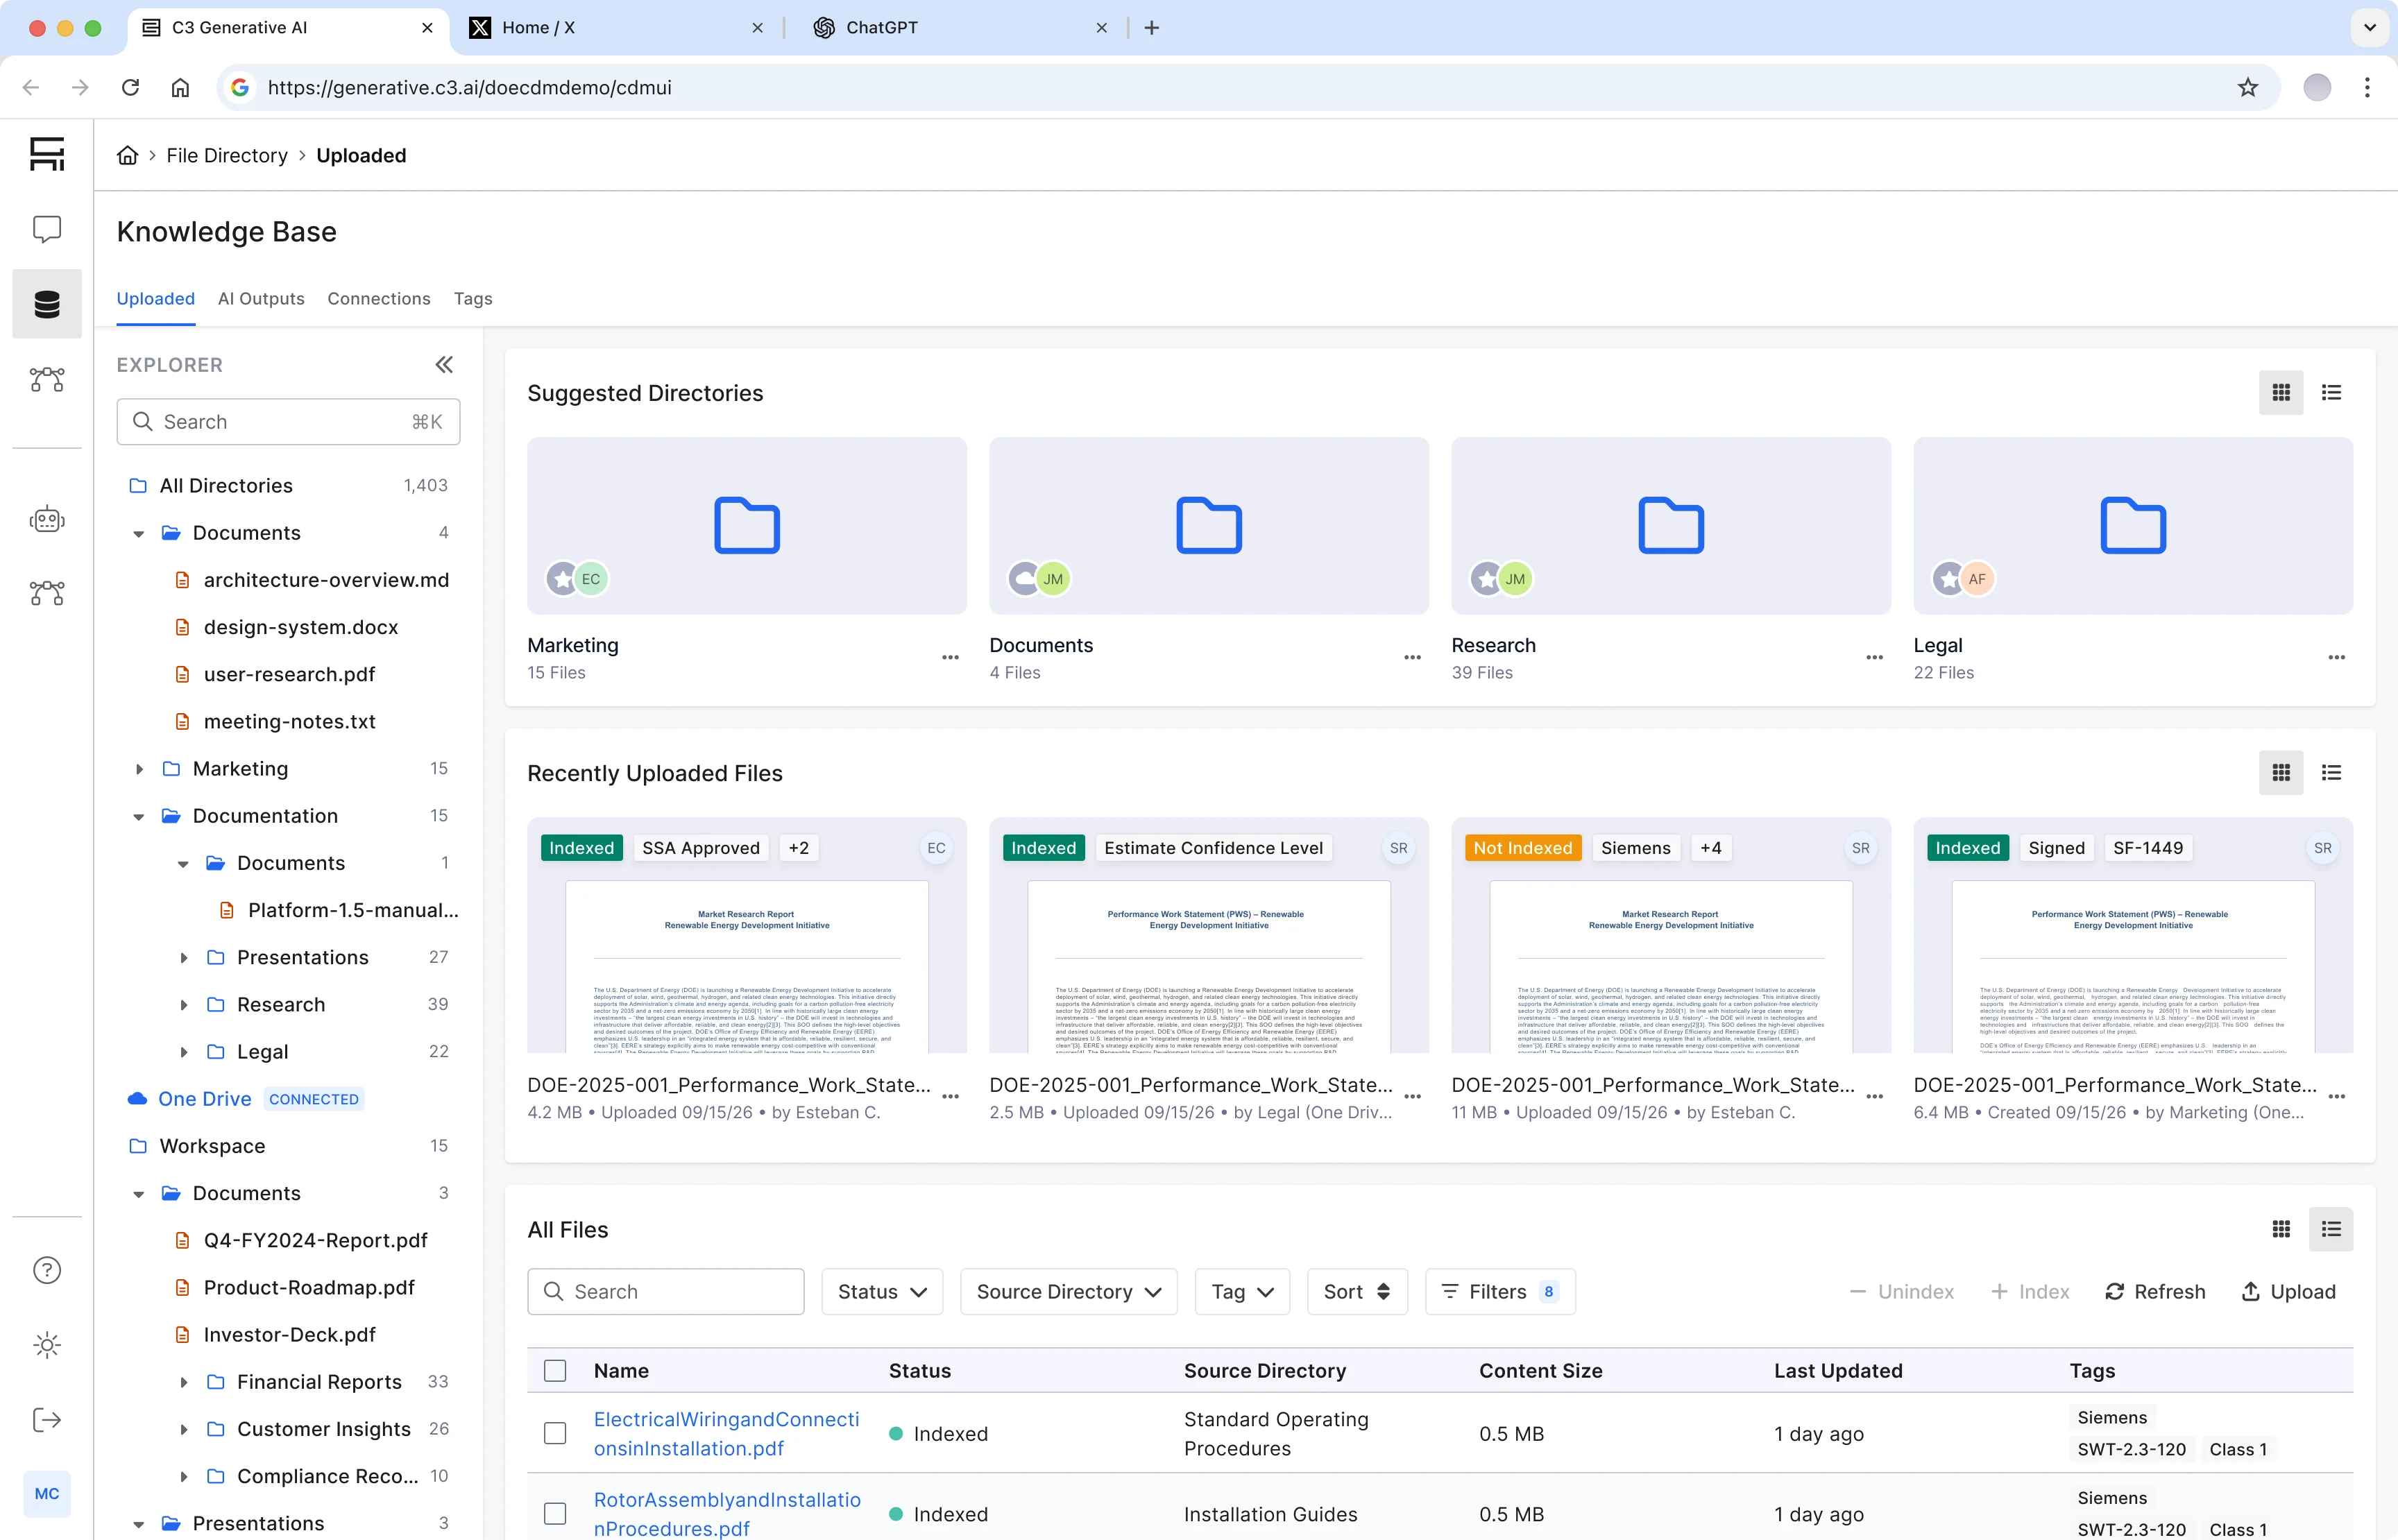Select Q4-FY2024-Report.pdf in Explorer

pos(315,1241)
